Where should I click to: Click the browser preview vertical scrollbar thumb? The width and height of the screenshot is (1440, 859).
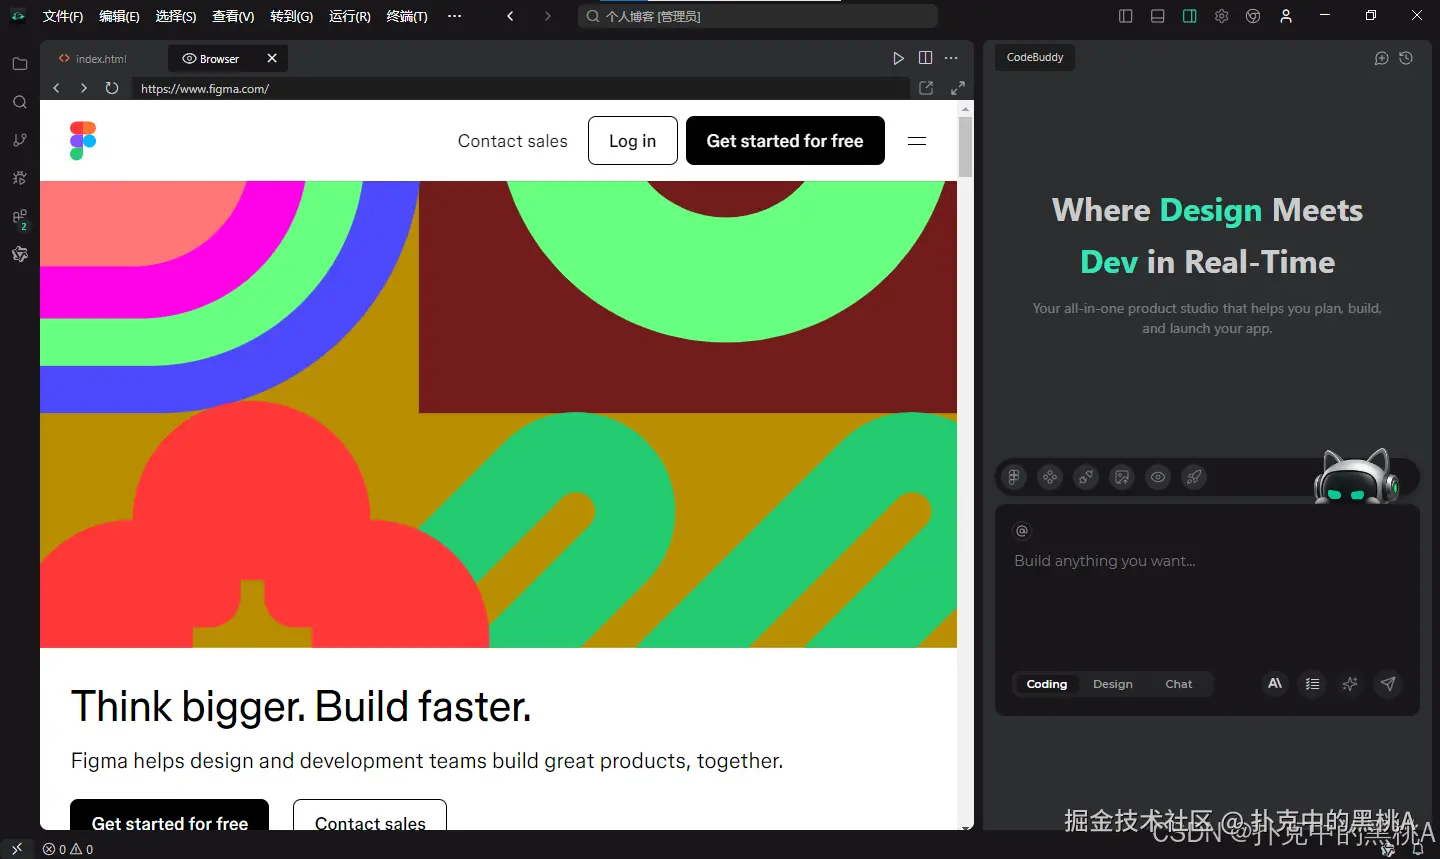[965, 147]
